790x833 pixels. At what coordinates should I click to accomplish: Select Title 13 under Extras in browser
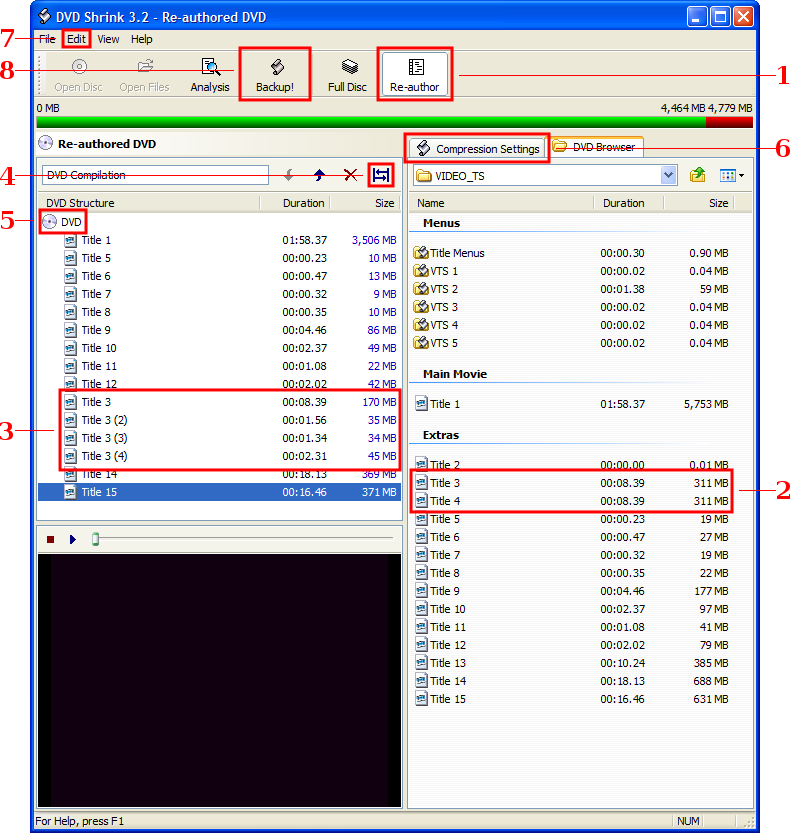pos(441,663)
